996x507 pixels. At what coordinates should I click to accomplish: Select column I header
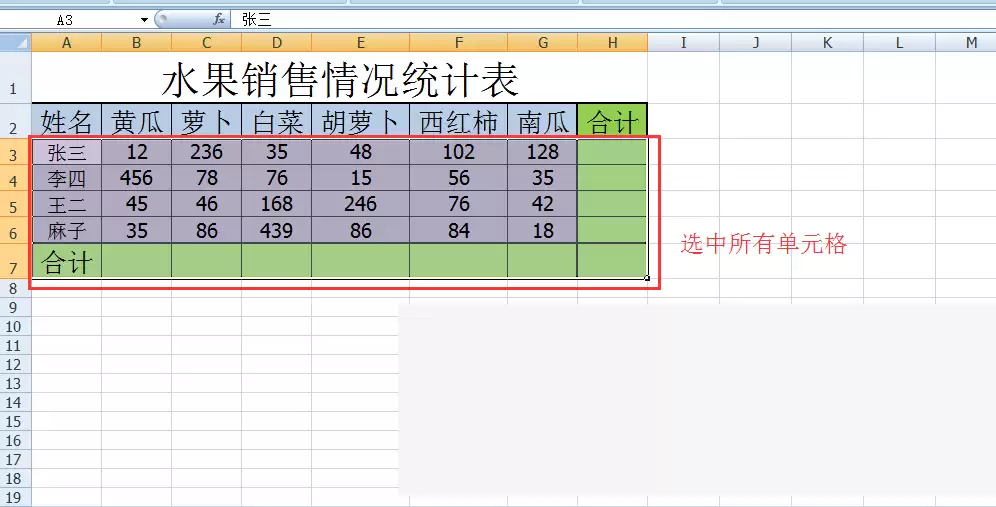point(683,43)
